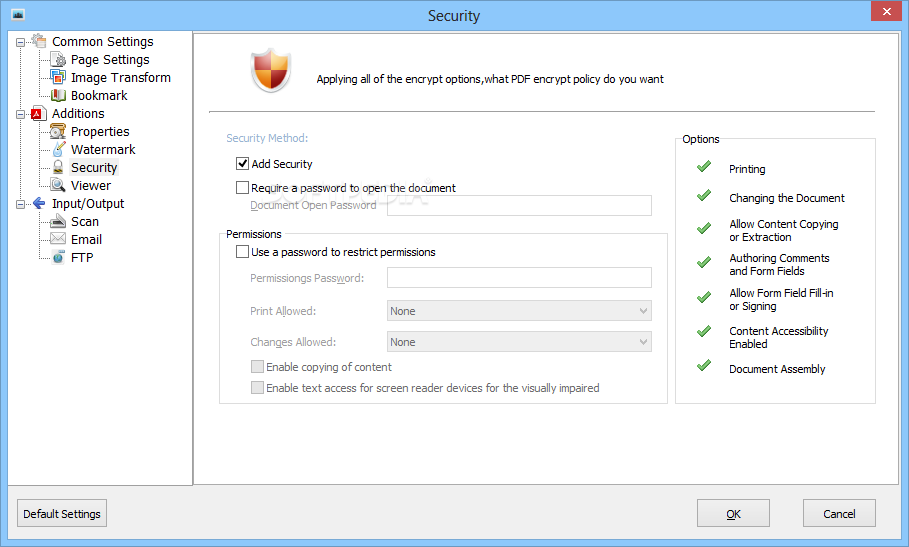Collapse the Input/Output tree node
Screen dimensions: 909x547
20,204
